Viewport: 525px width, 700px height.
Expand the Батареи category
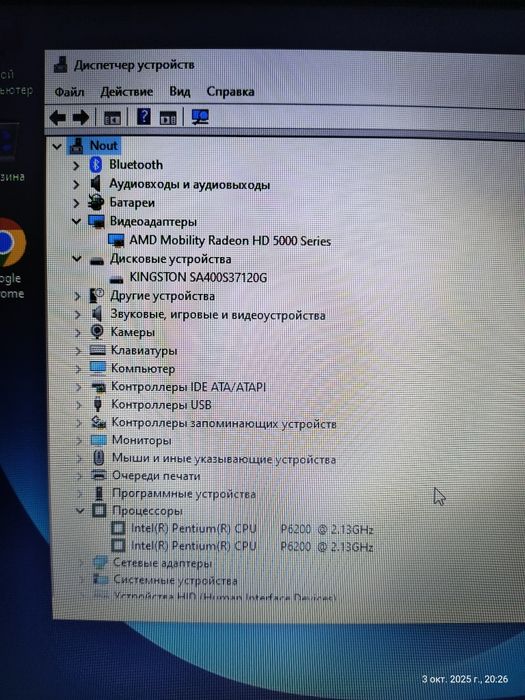[x=76, y=203]
